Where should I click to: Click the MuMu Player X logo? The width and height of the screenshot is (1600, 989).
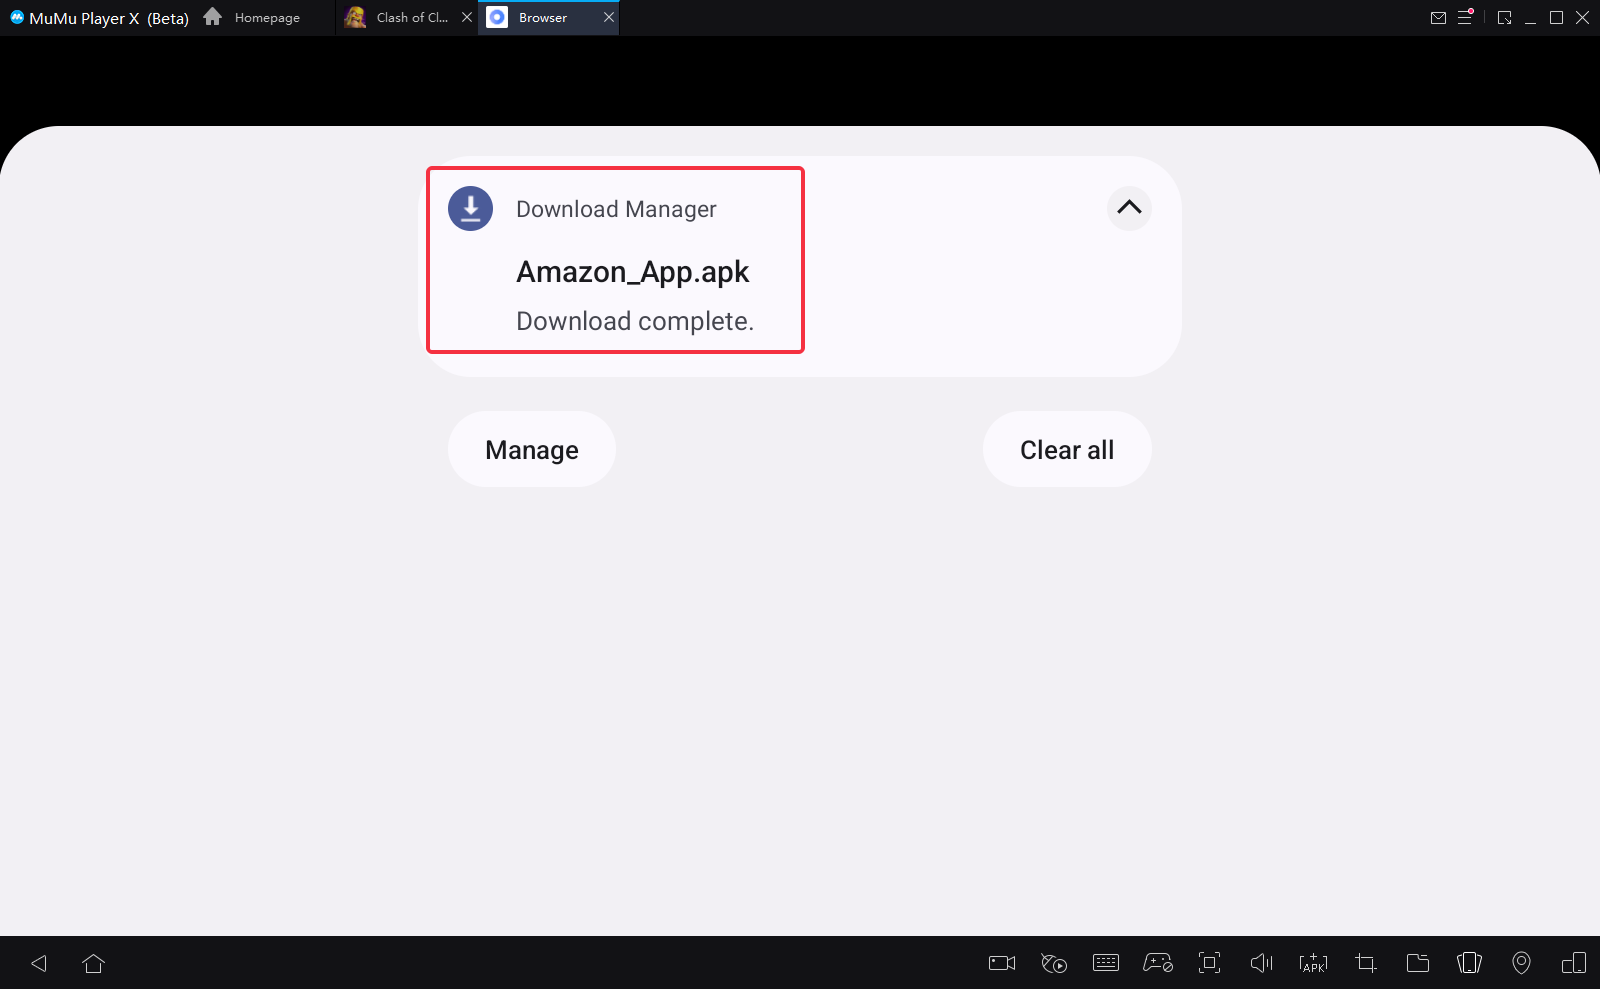pyautogui.click(x=17, y=17)
